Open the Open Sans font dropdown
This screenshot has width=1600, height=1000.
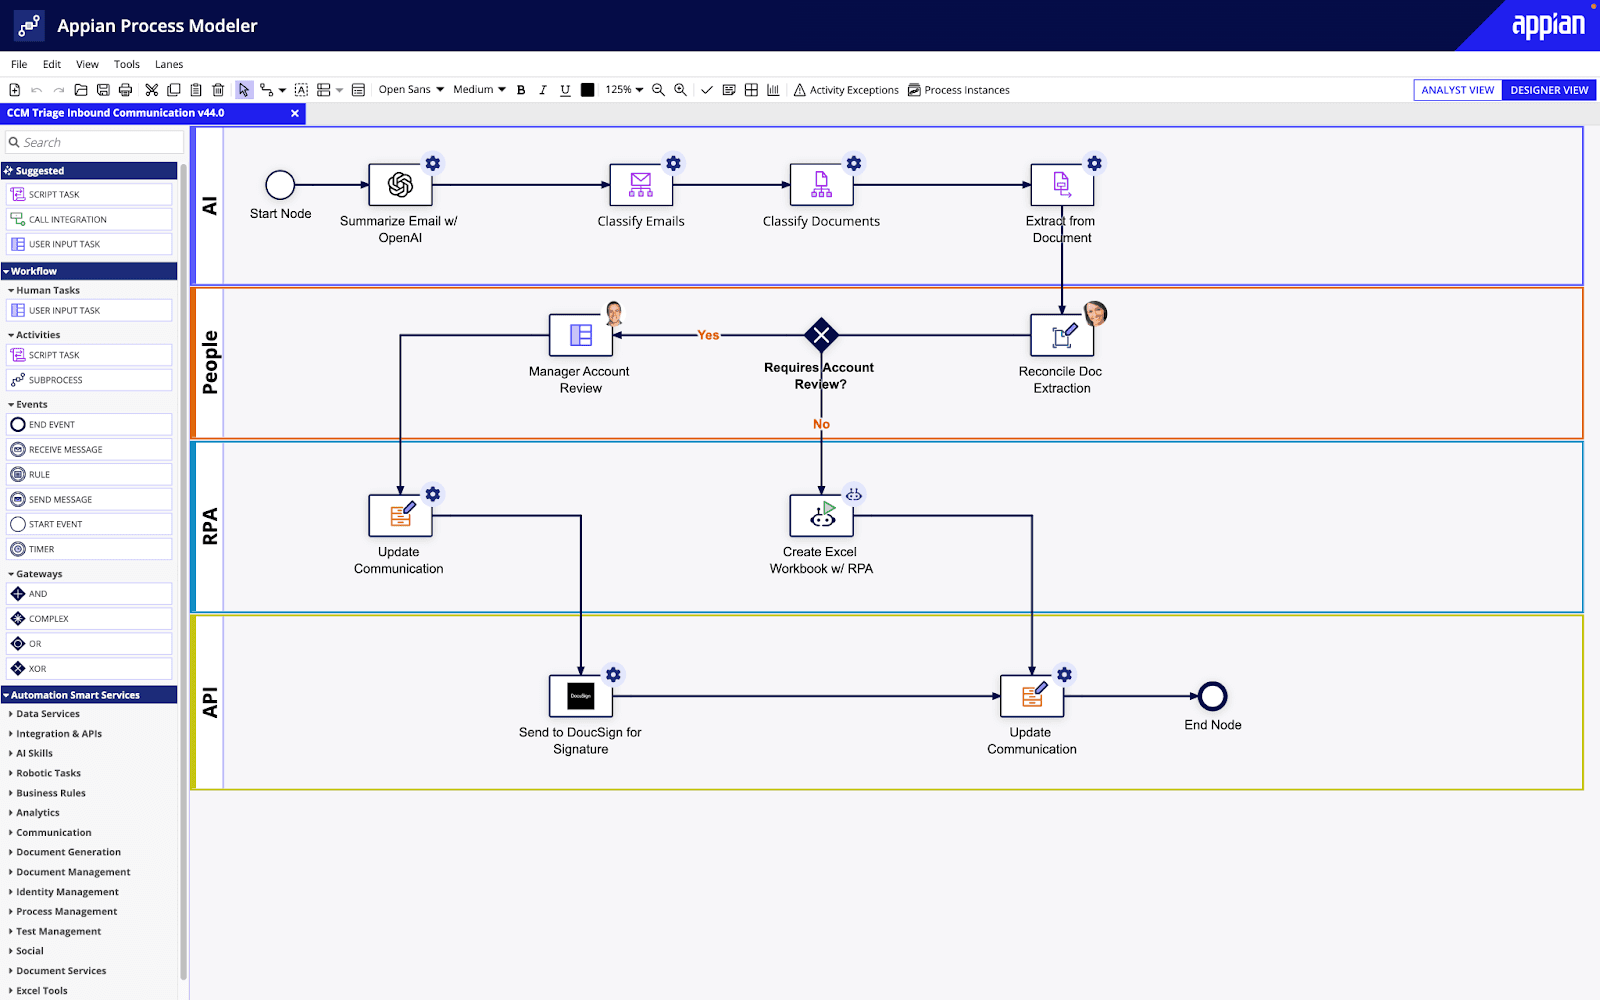[411, 90]
